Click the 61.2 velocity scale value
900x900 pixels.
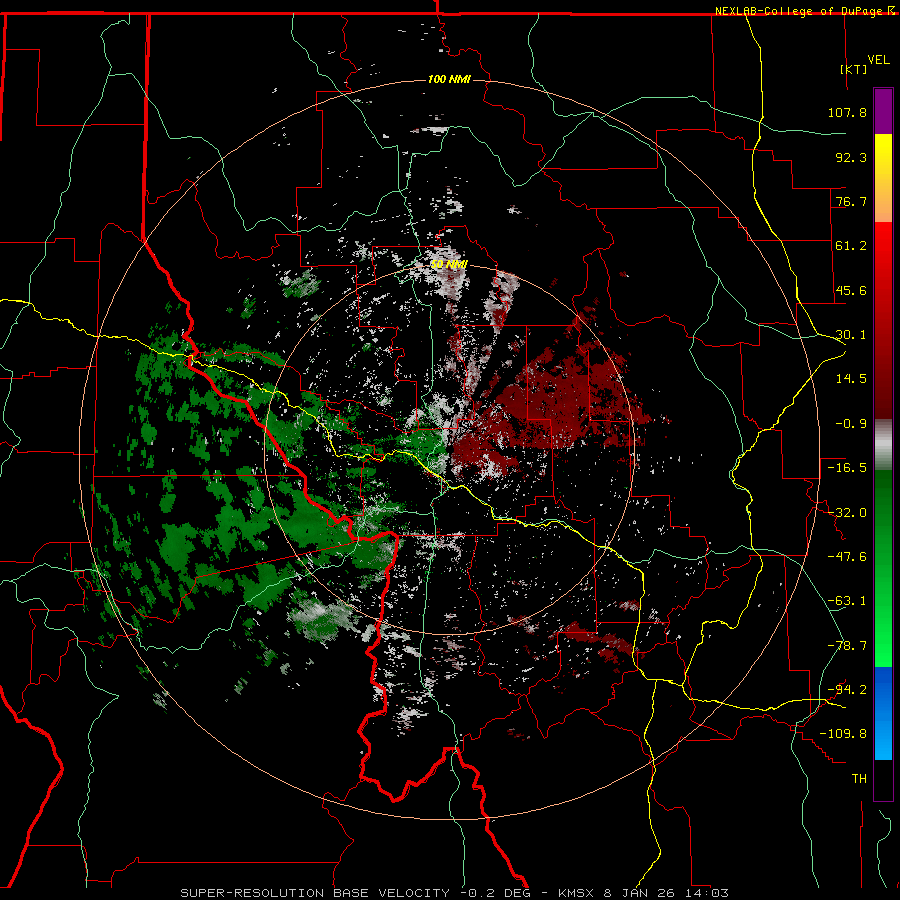[851, 246]
